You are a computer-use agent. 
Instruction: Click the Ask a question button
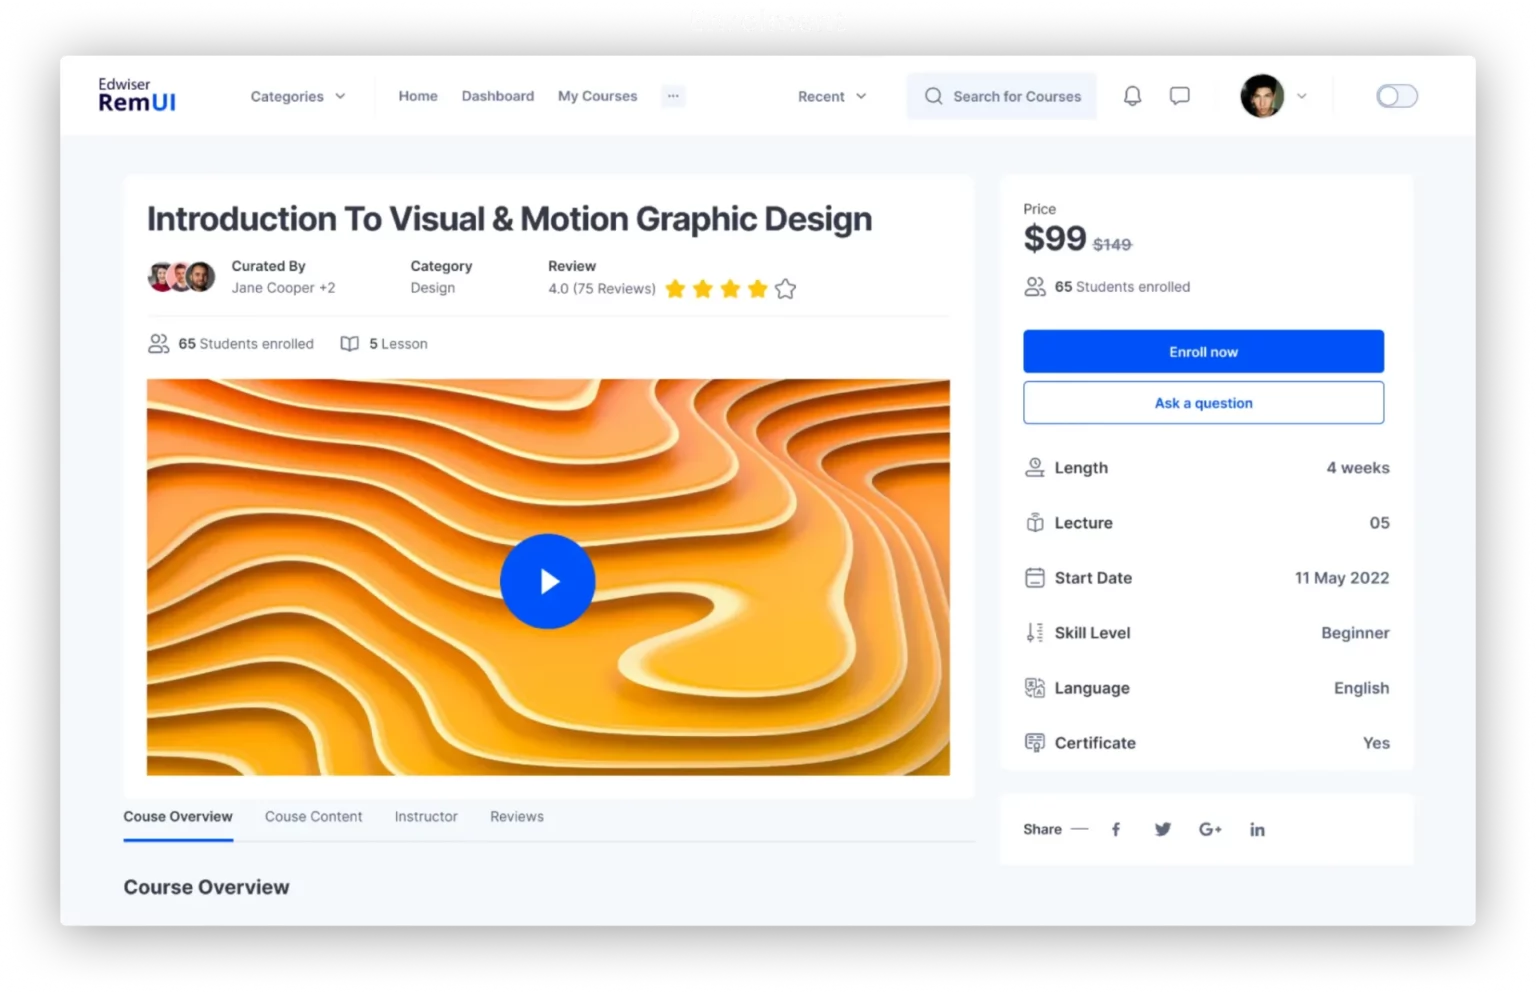click(1203, 403)
